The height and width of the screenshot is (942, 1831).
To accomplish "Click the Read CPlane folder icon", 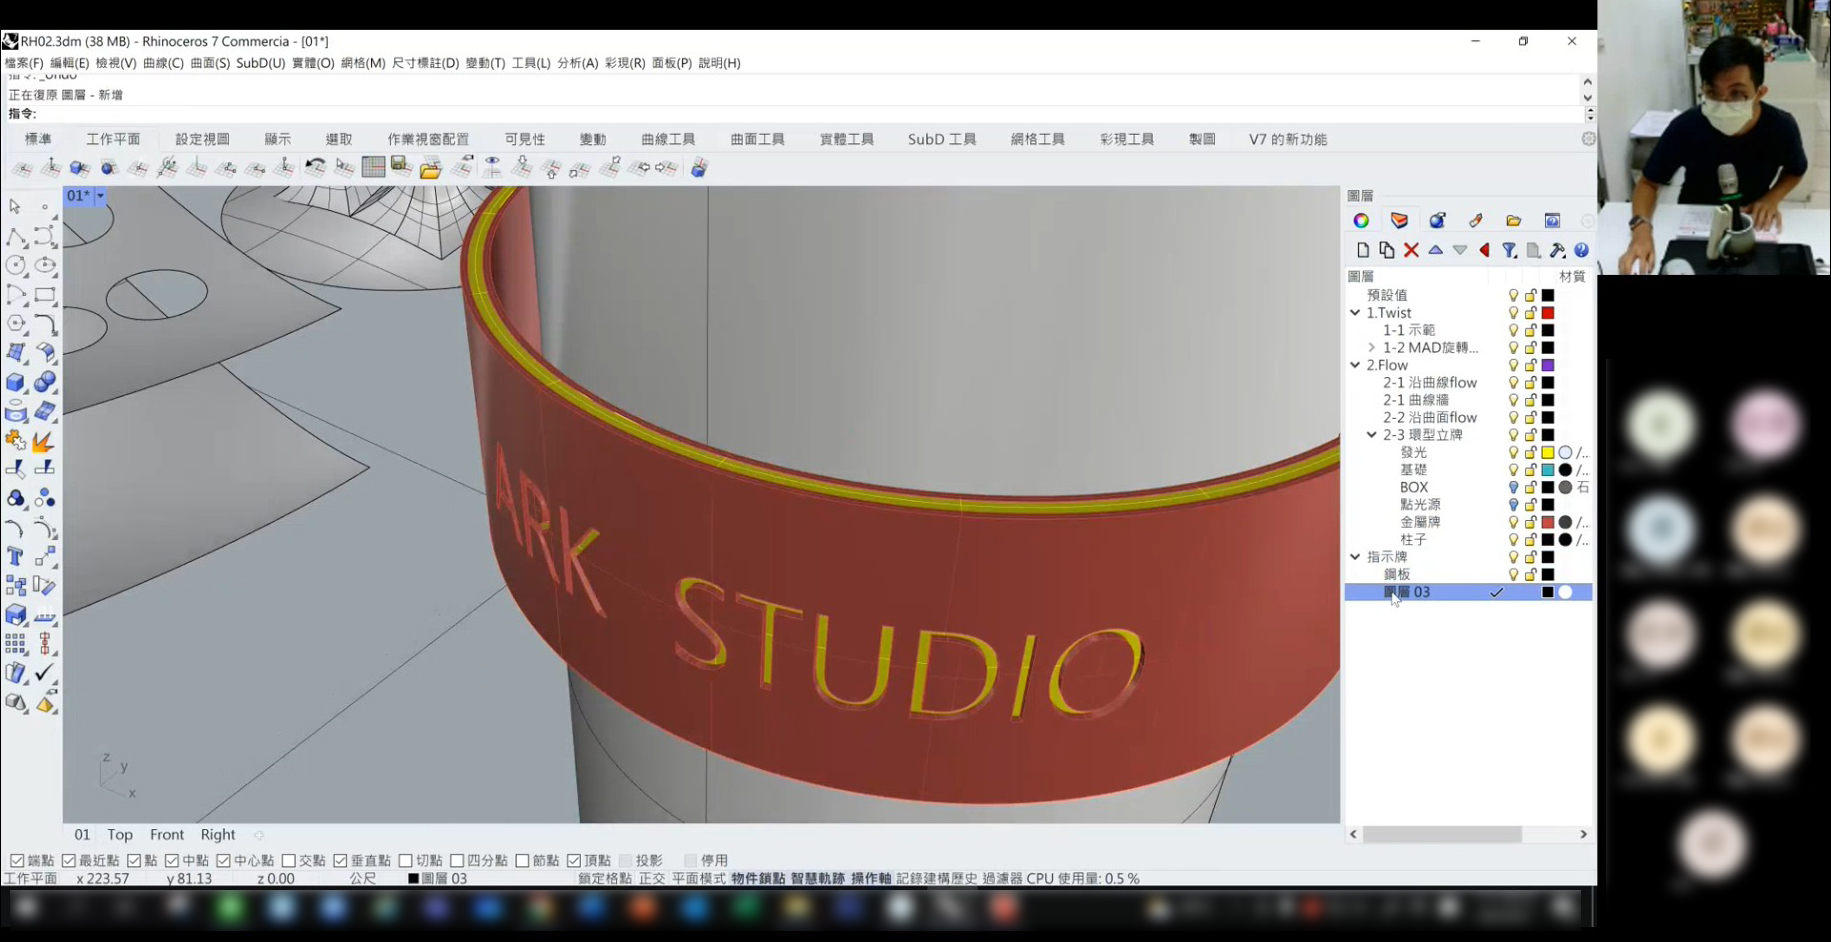I will click(431, 167).
